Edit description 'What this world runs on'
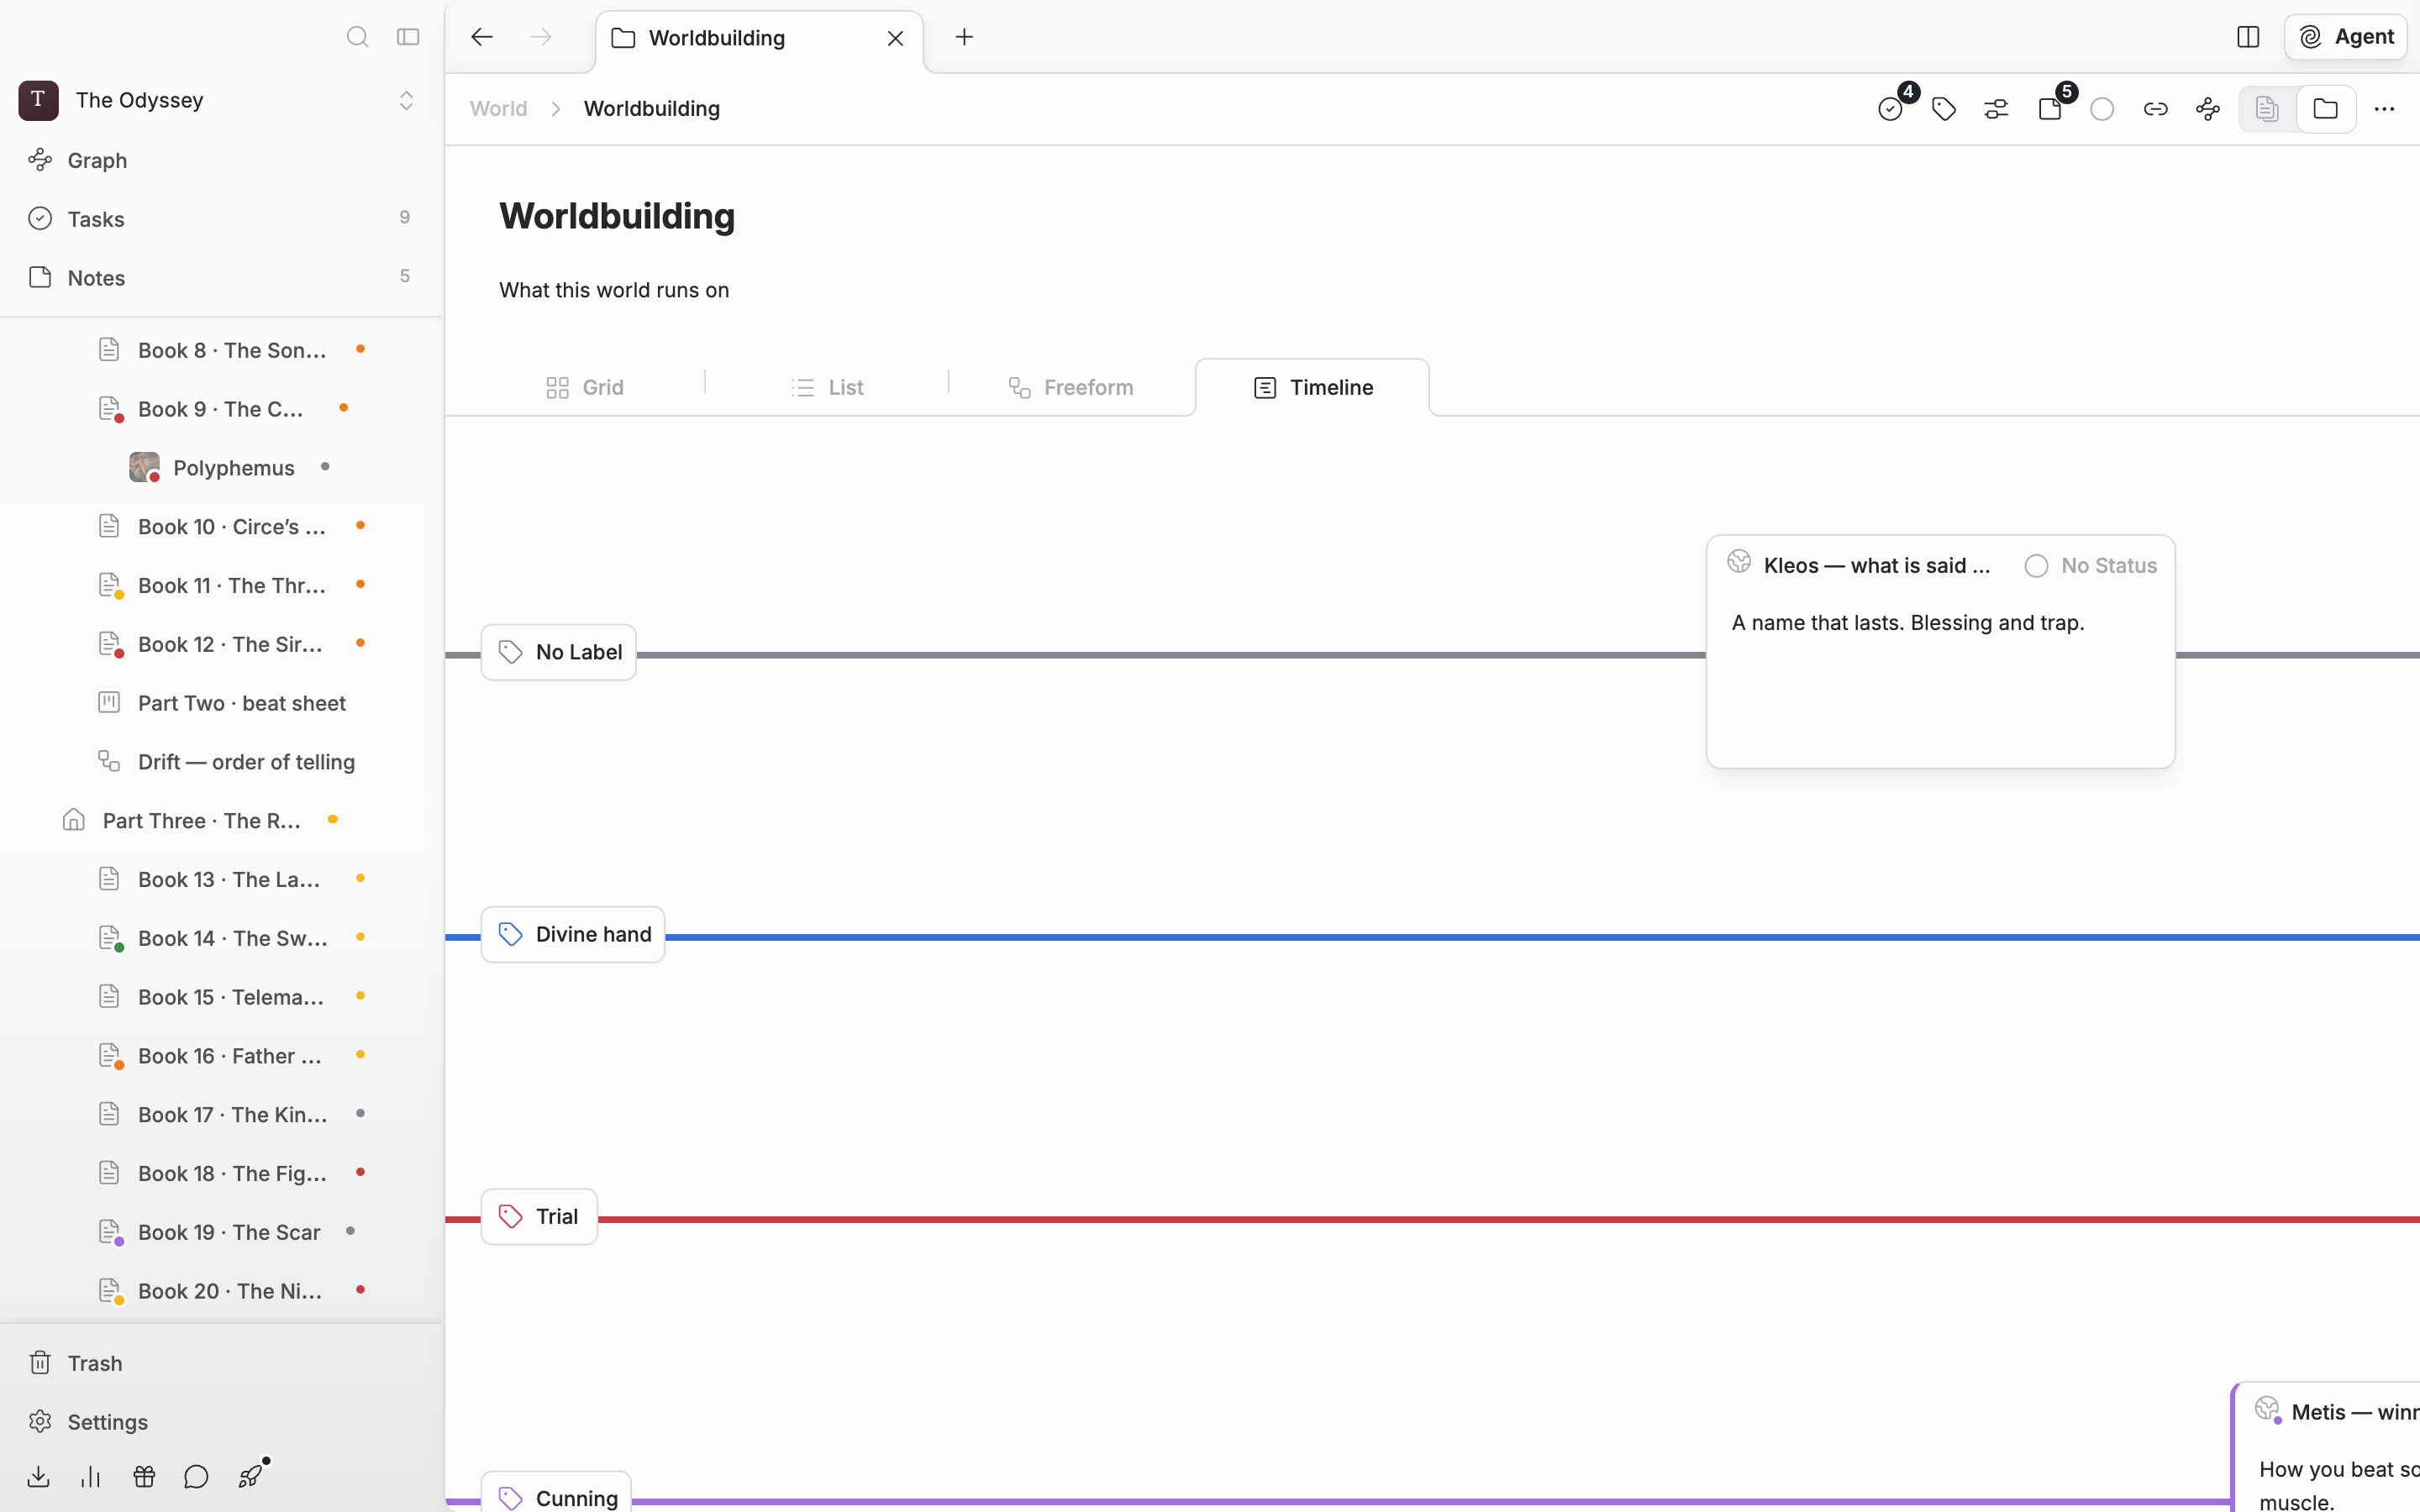2420x1512 pixels. pyautogui.click(x=614, y=290)
